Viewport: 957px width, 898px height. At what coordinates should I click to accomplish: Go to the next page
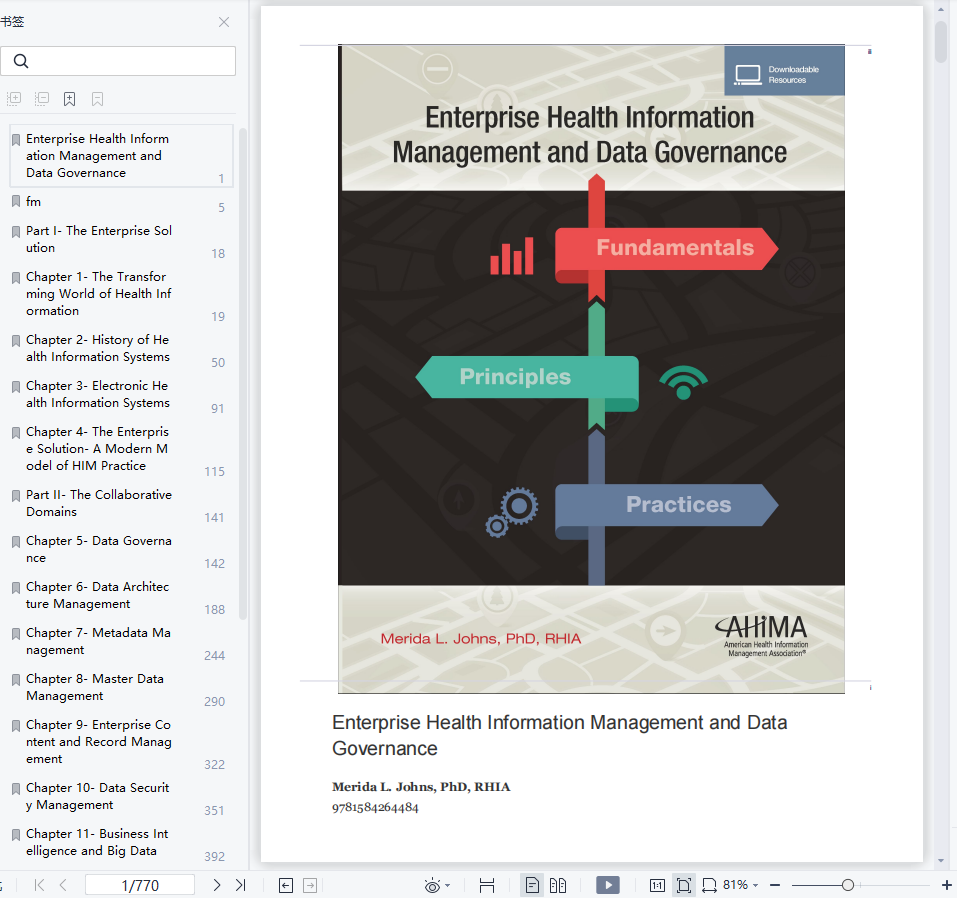tap(217, 885)
